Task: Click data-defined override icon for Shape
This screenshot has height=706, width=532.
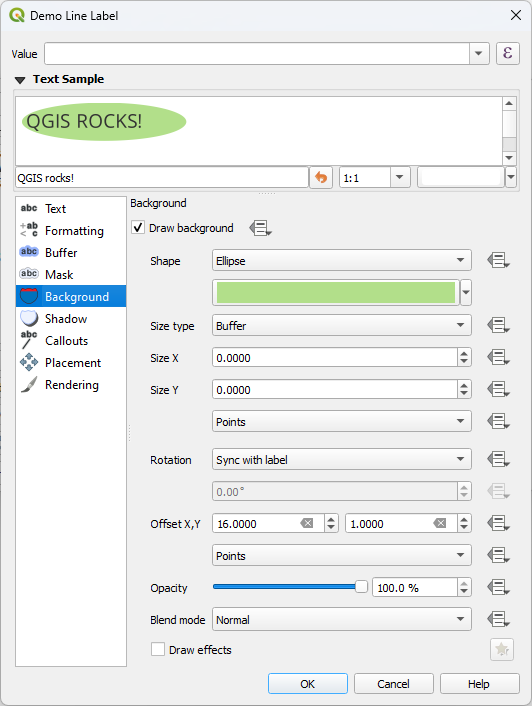Action: pos(498,260)
